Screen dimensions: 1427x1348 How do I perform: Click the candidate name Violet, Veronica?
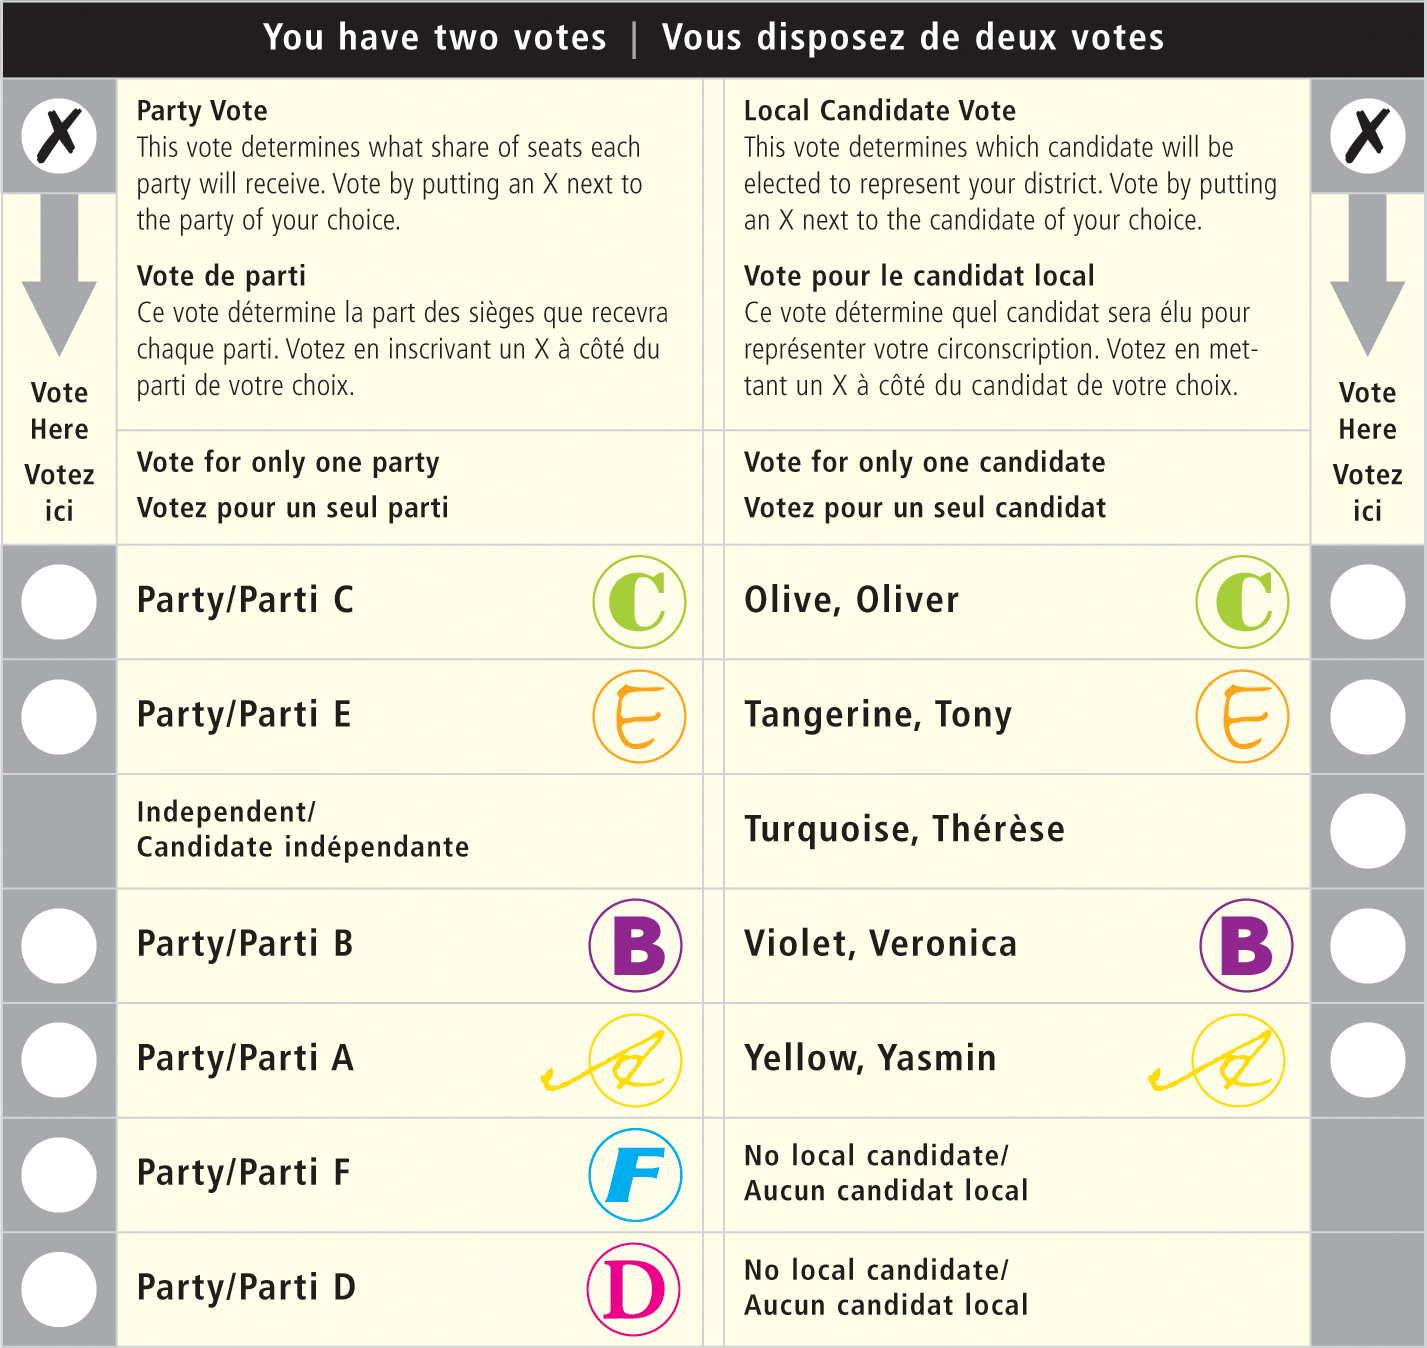880,944
